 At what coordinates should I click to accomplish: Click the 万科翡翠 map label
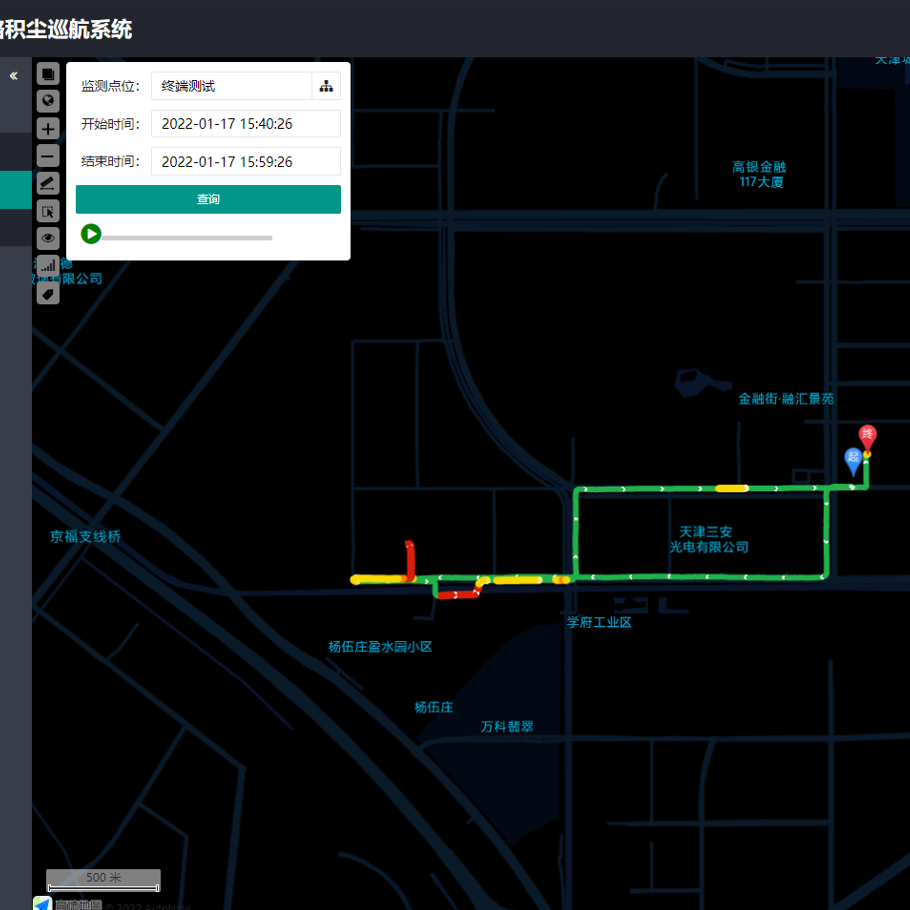pos(507,726)
